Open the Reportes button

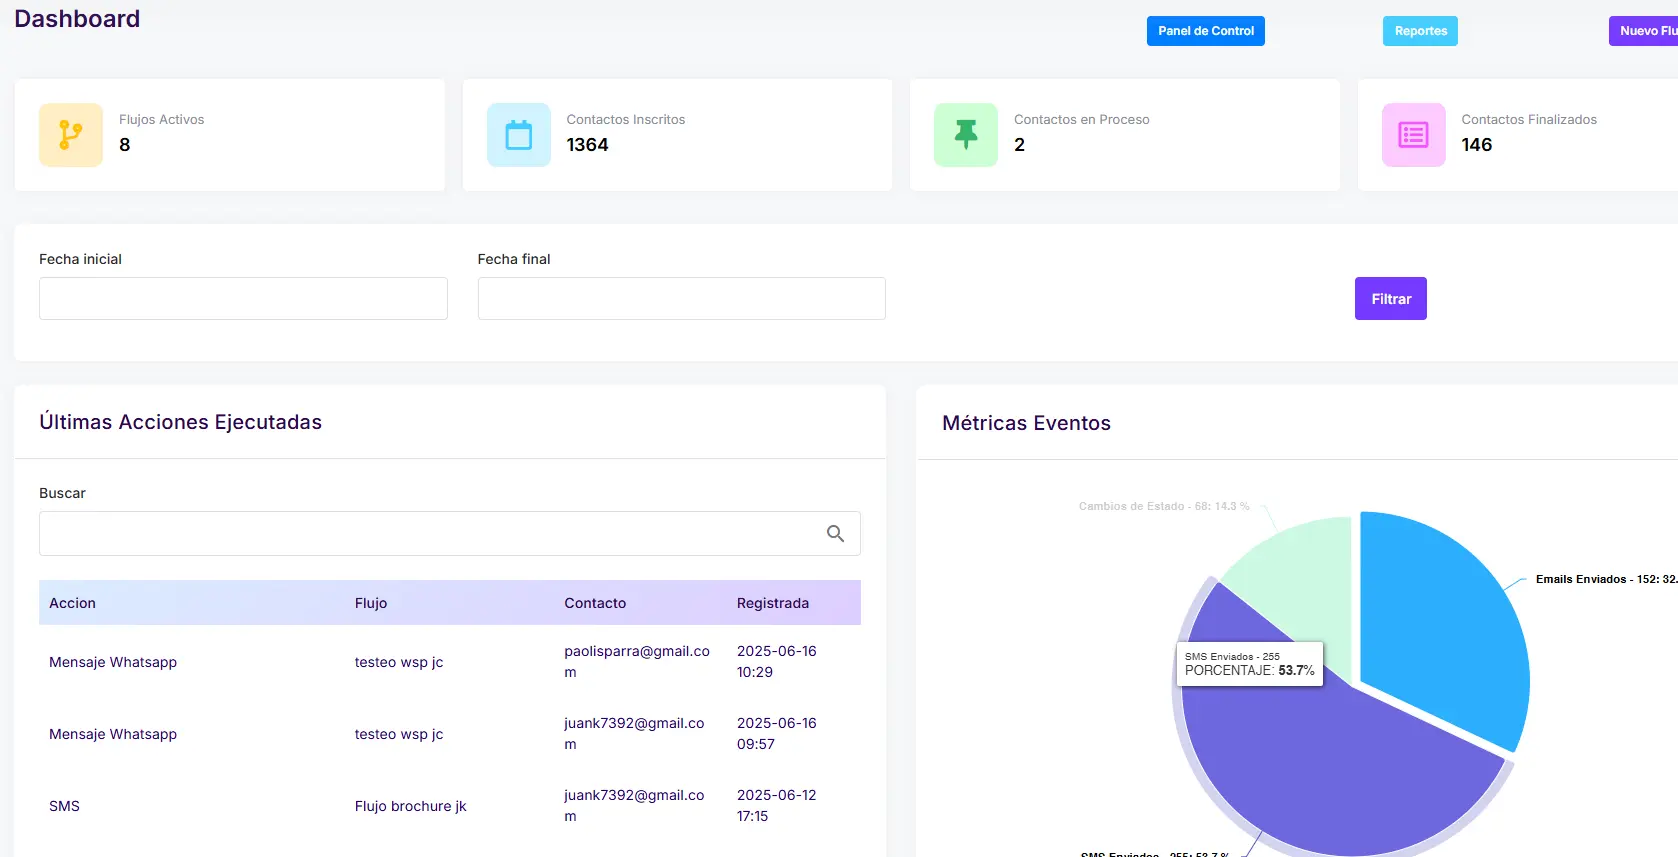(1420, 31)
